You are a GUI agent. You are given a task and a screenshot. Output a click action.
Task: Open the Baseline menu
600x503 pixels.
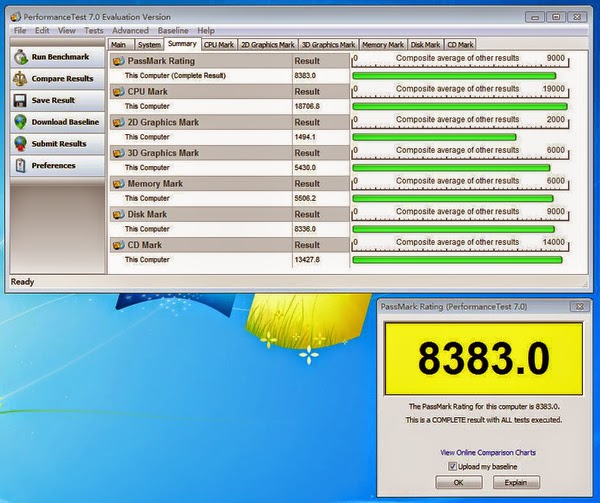173,31
